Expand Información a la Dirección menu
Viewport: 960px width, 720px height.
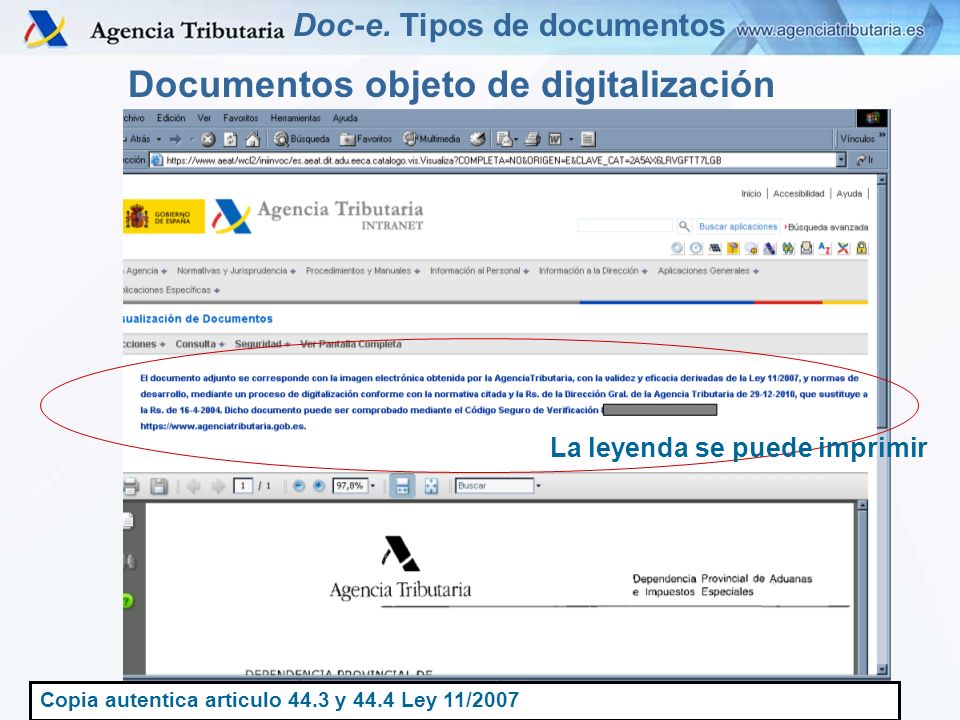(593, 271)
